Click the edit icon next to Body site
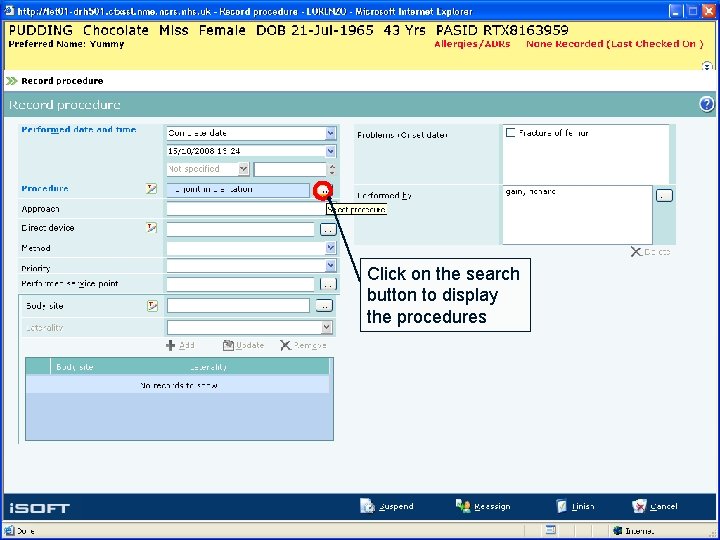Viewport: 720px width, 540px height. (152, 306)
